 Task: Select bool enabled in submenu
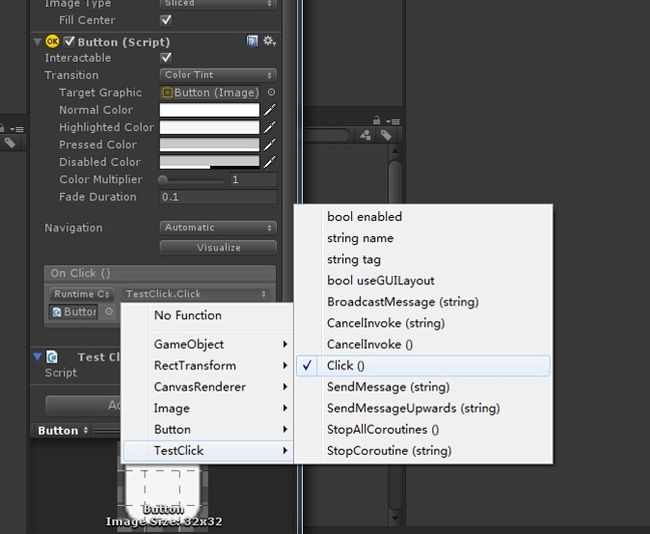coord(423,216)
